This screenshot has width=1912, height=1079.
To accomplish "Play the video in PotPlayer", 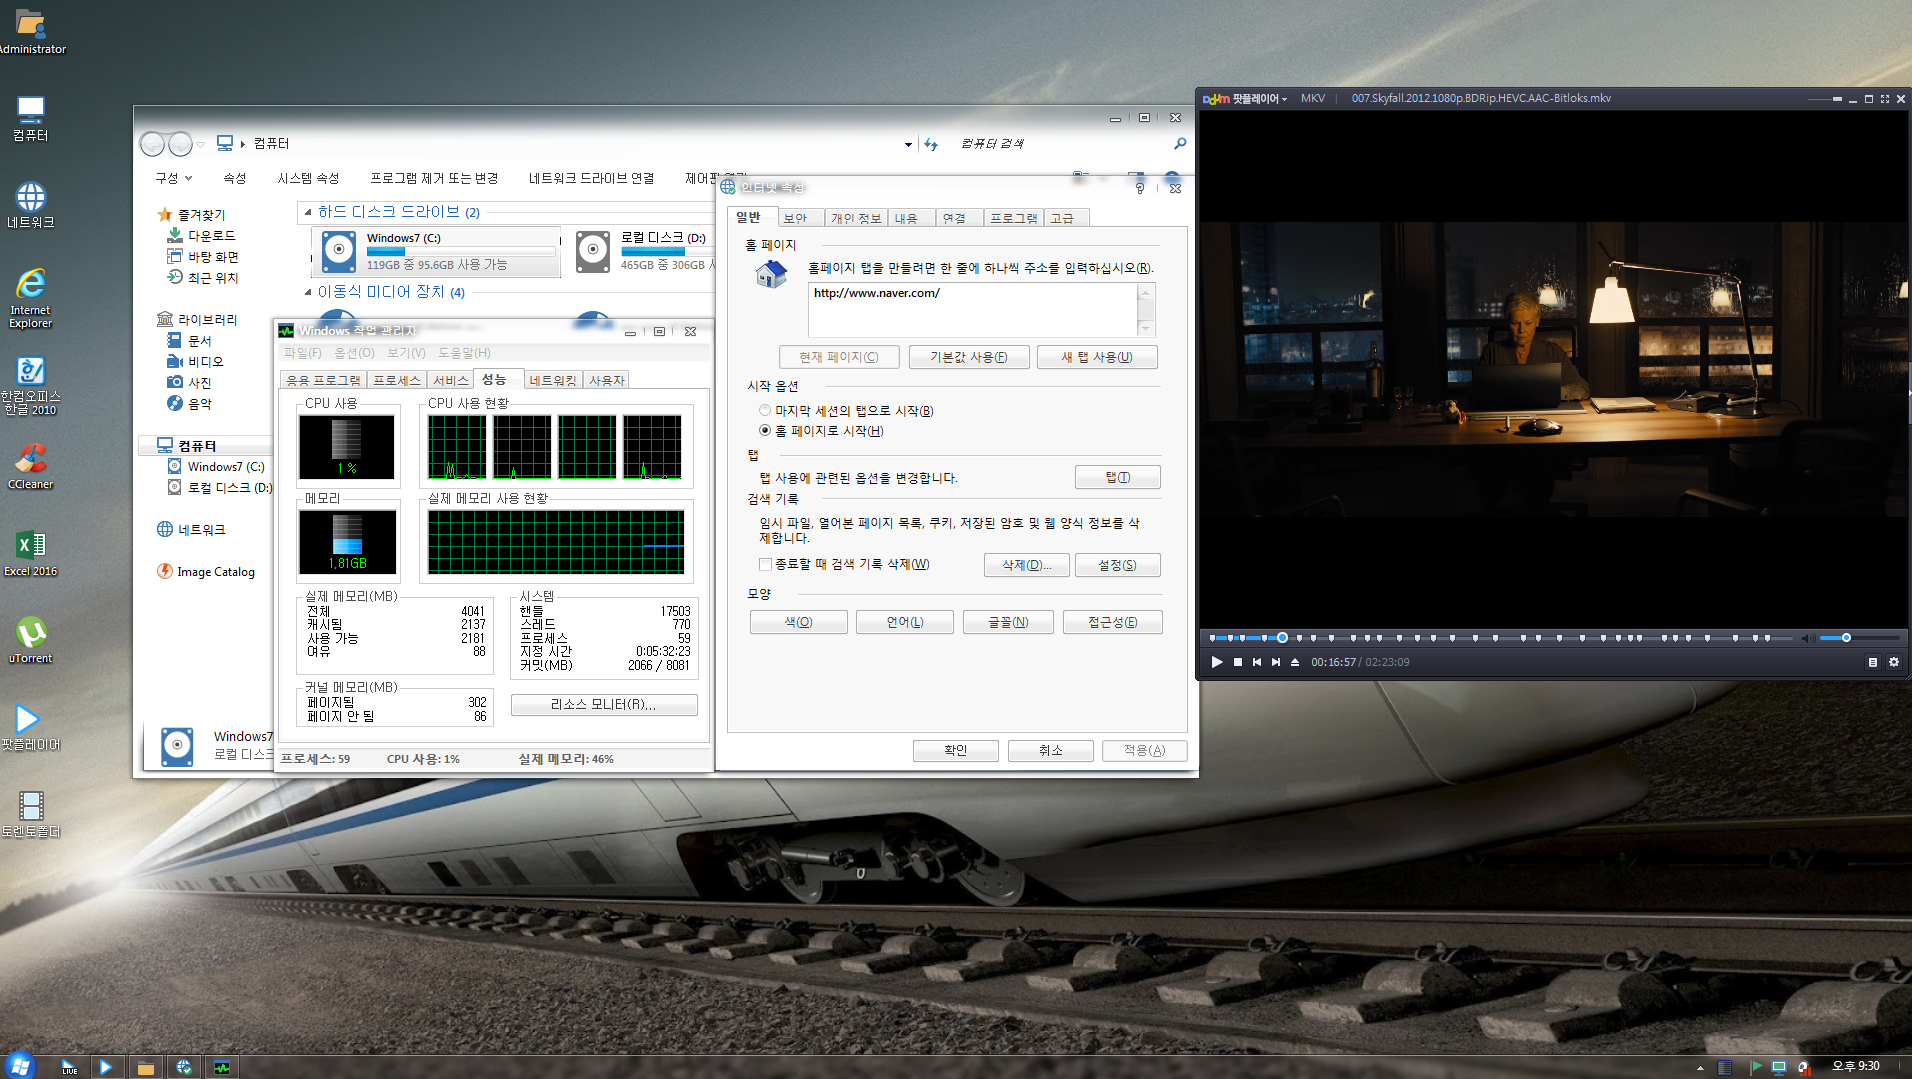I will [x=1217, y=662].
